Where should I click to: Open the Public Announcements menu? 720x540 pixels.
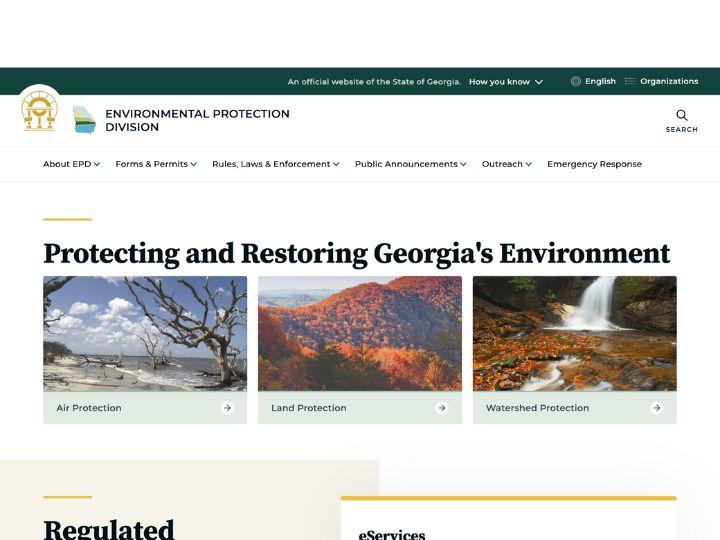tap(411, 164)
